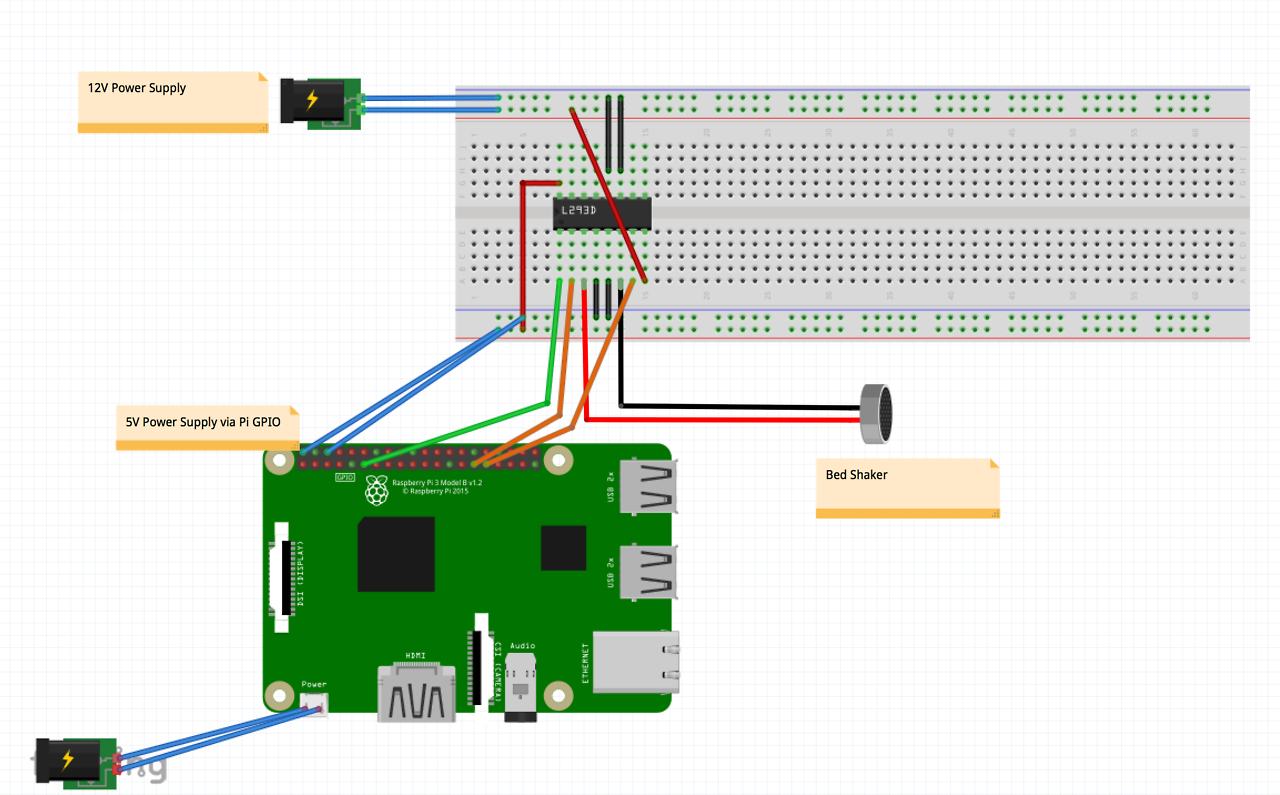This screenshot has width=1280, height=795.
Task: Select the Pi's Ethernet port
Action: tap(636, 661)
